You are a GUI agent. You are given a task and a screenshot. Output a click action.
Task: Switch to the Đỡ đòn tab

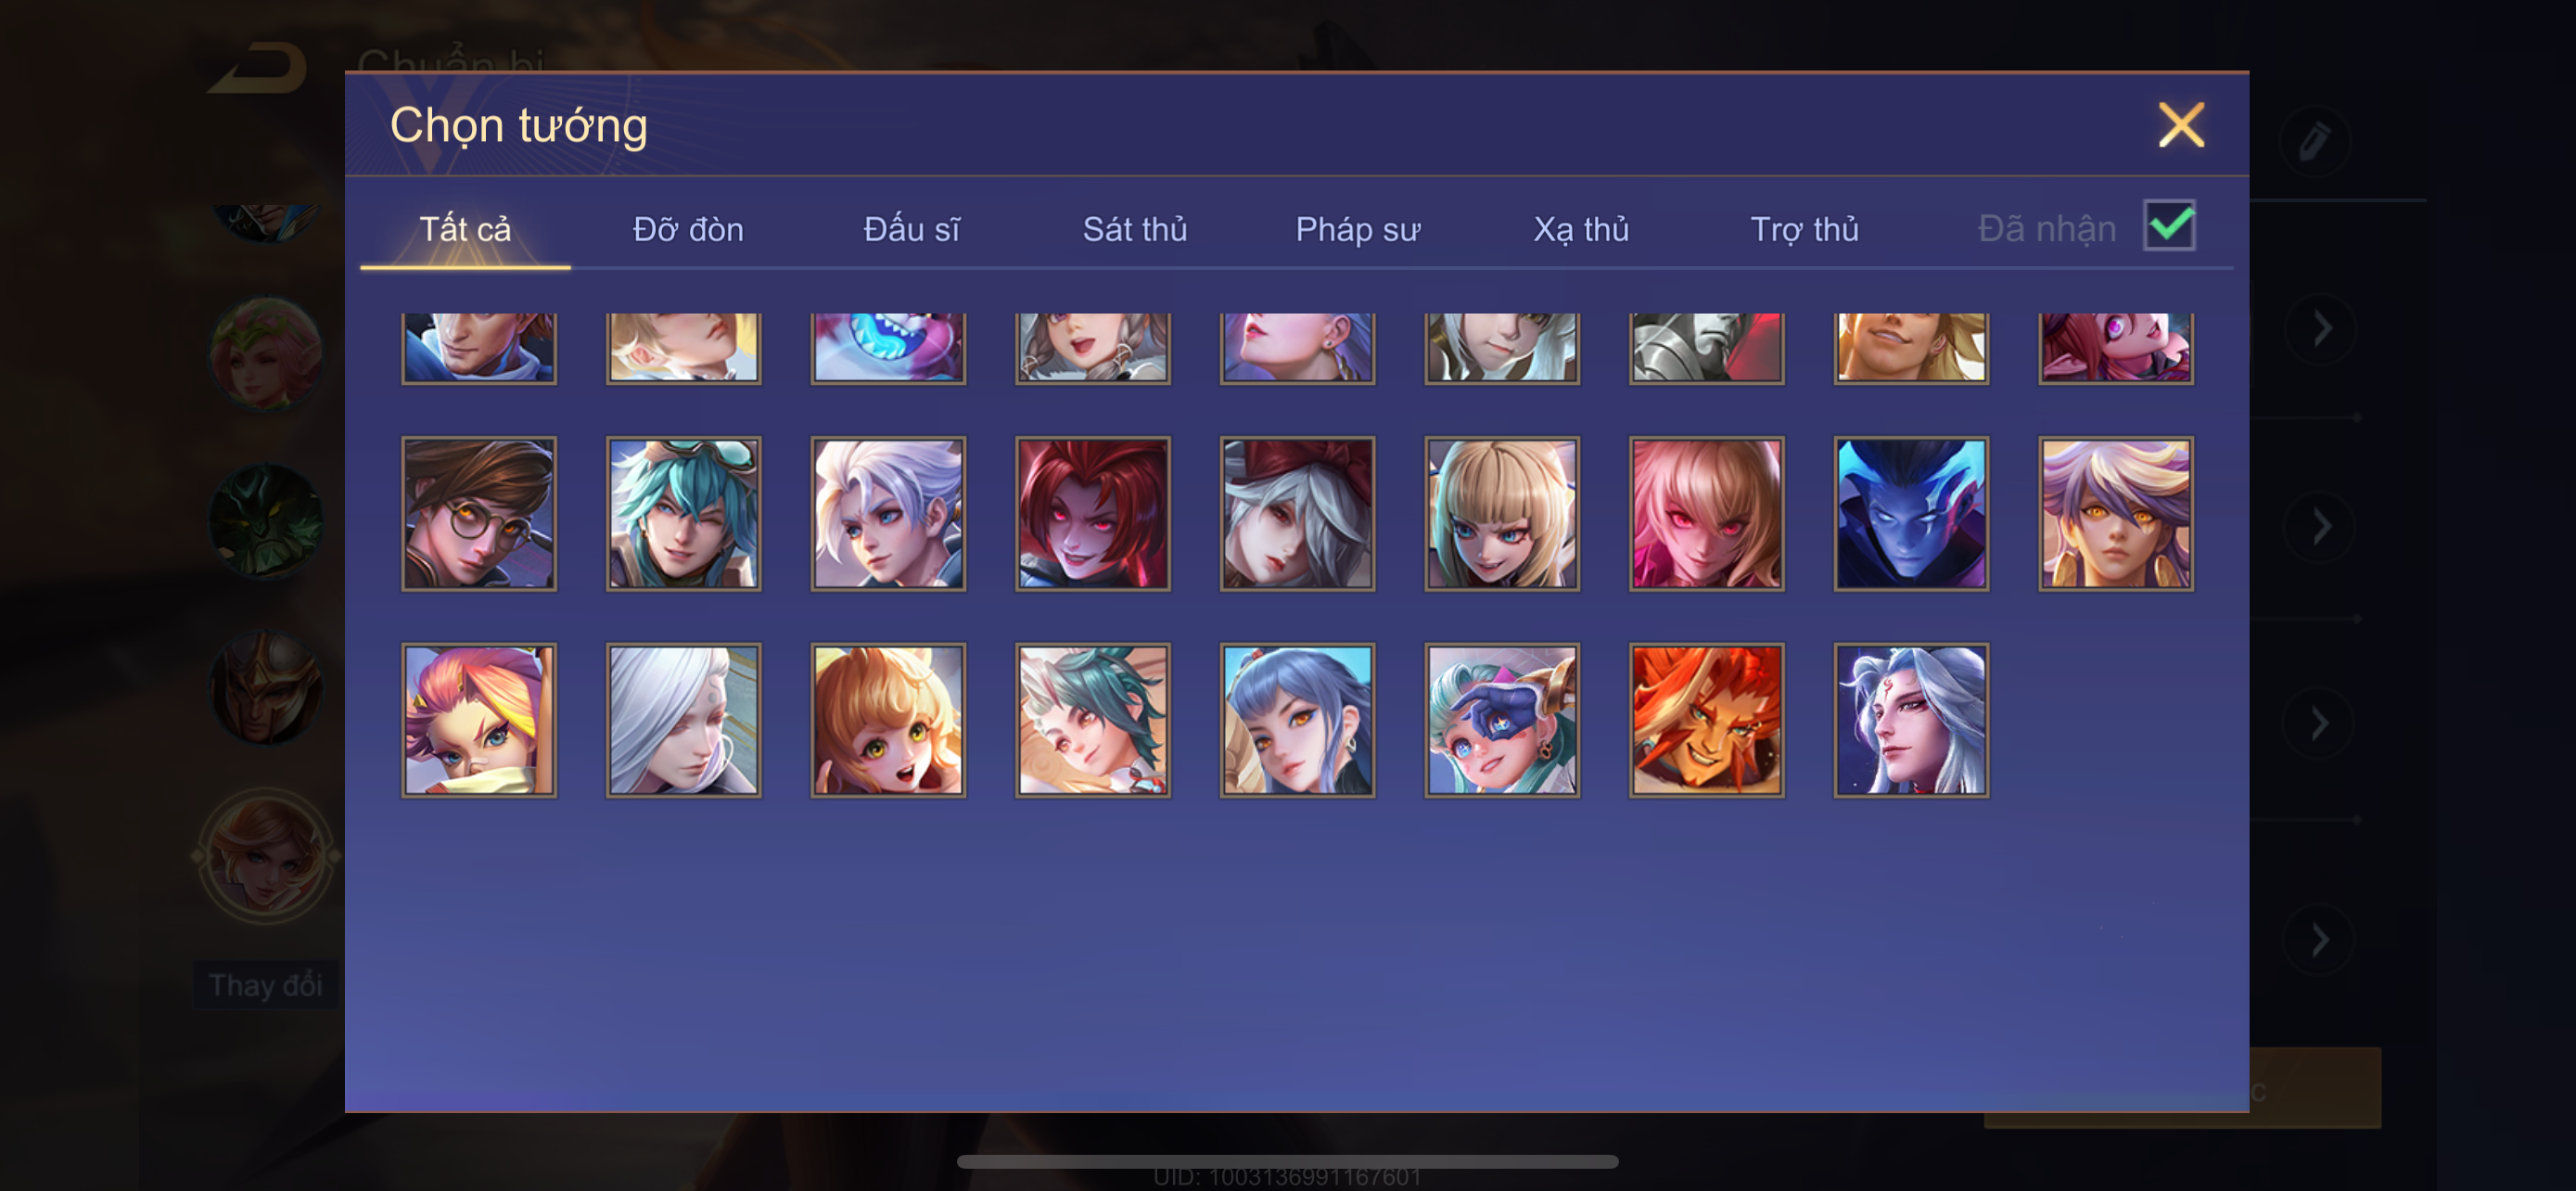pyautogui.click(x=688, y=230)
